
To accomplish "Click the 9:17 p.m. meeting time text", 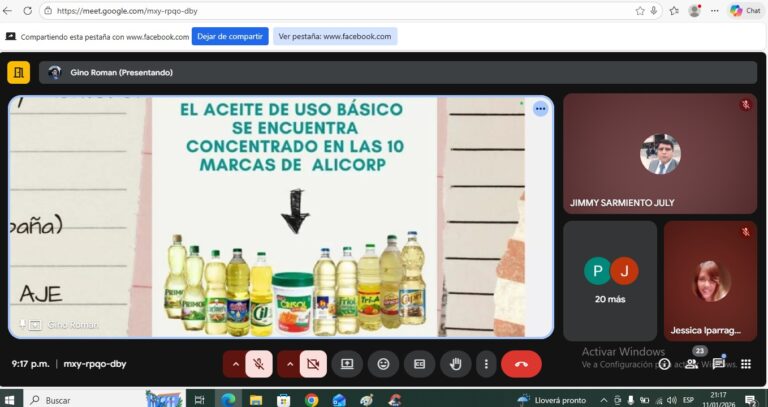I will pyautogui.click(x=30, y=364).
